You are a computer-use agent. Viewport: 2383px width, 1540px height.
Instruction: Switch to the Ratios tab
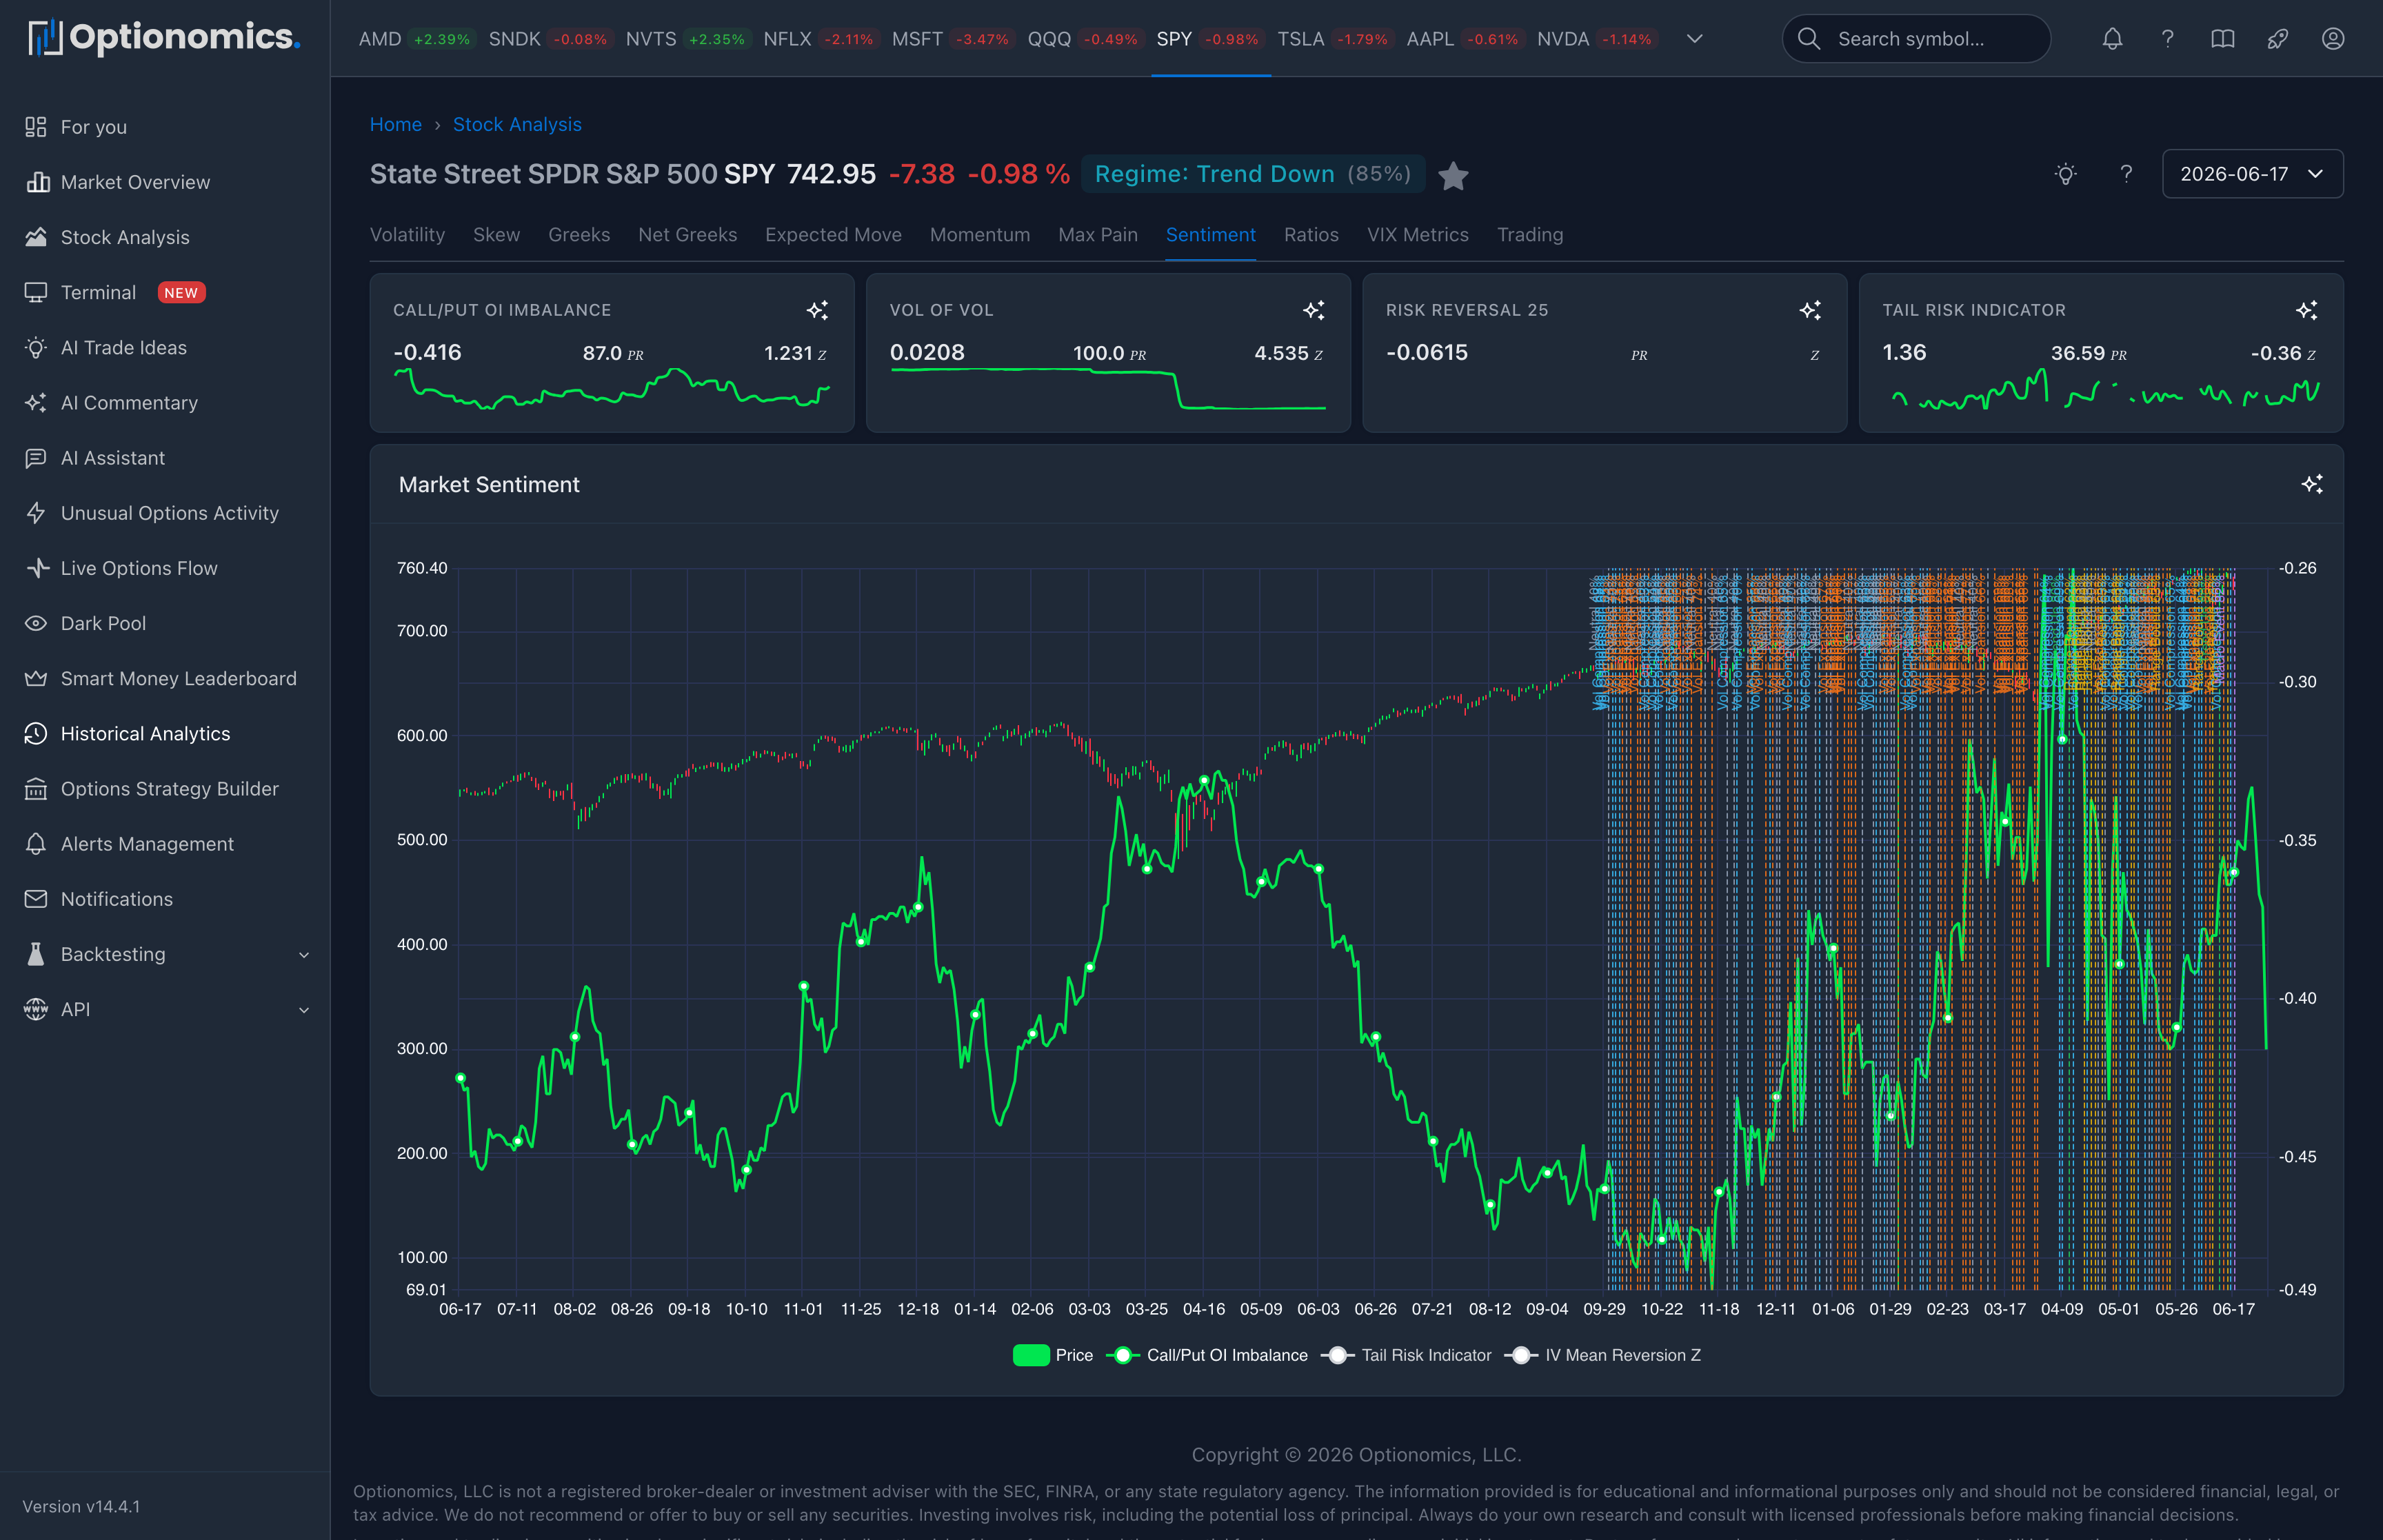(1311, 234)
